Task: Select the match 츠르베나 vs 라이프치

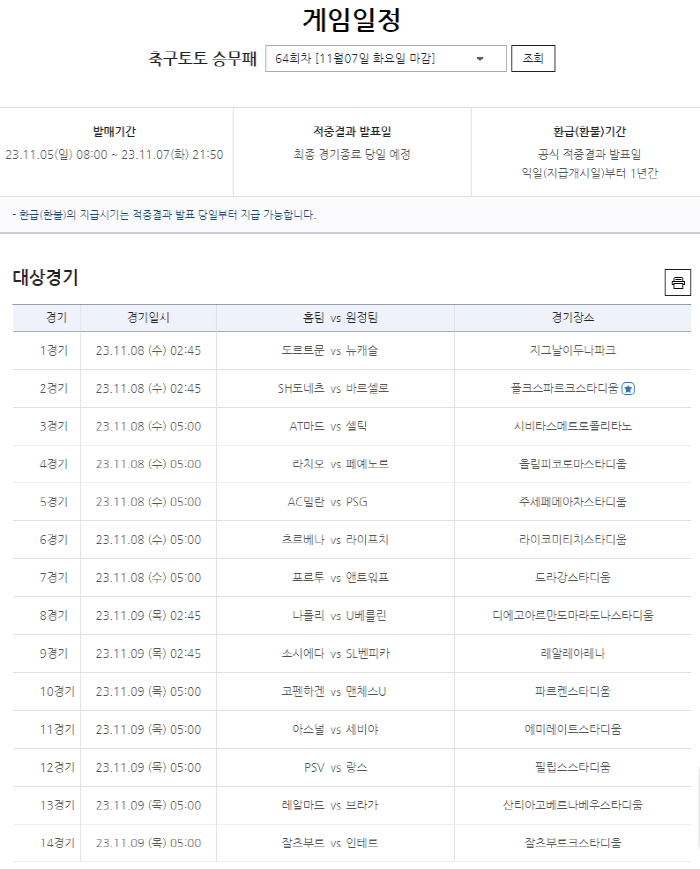Action: (x=335, y=540)
